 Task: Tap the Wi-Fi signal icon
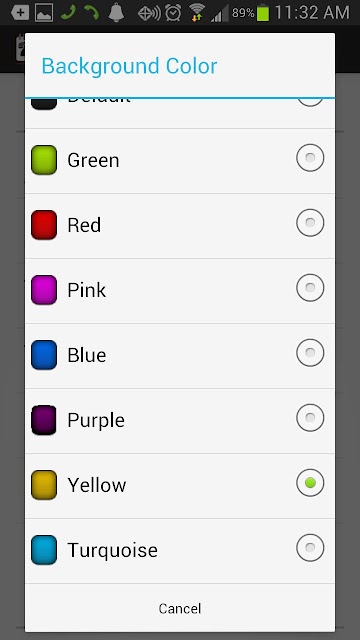point(198,13)
